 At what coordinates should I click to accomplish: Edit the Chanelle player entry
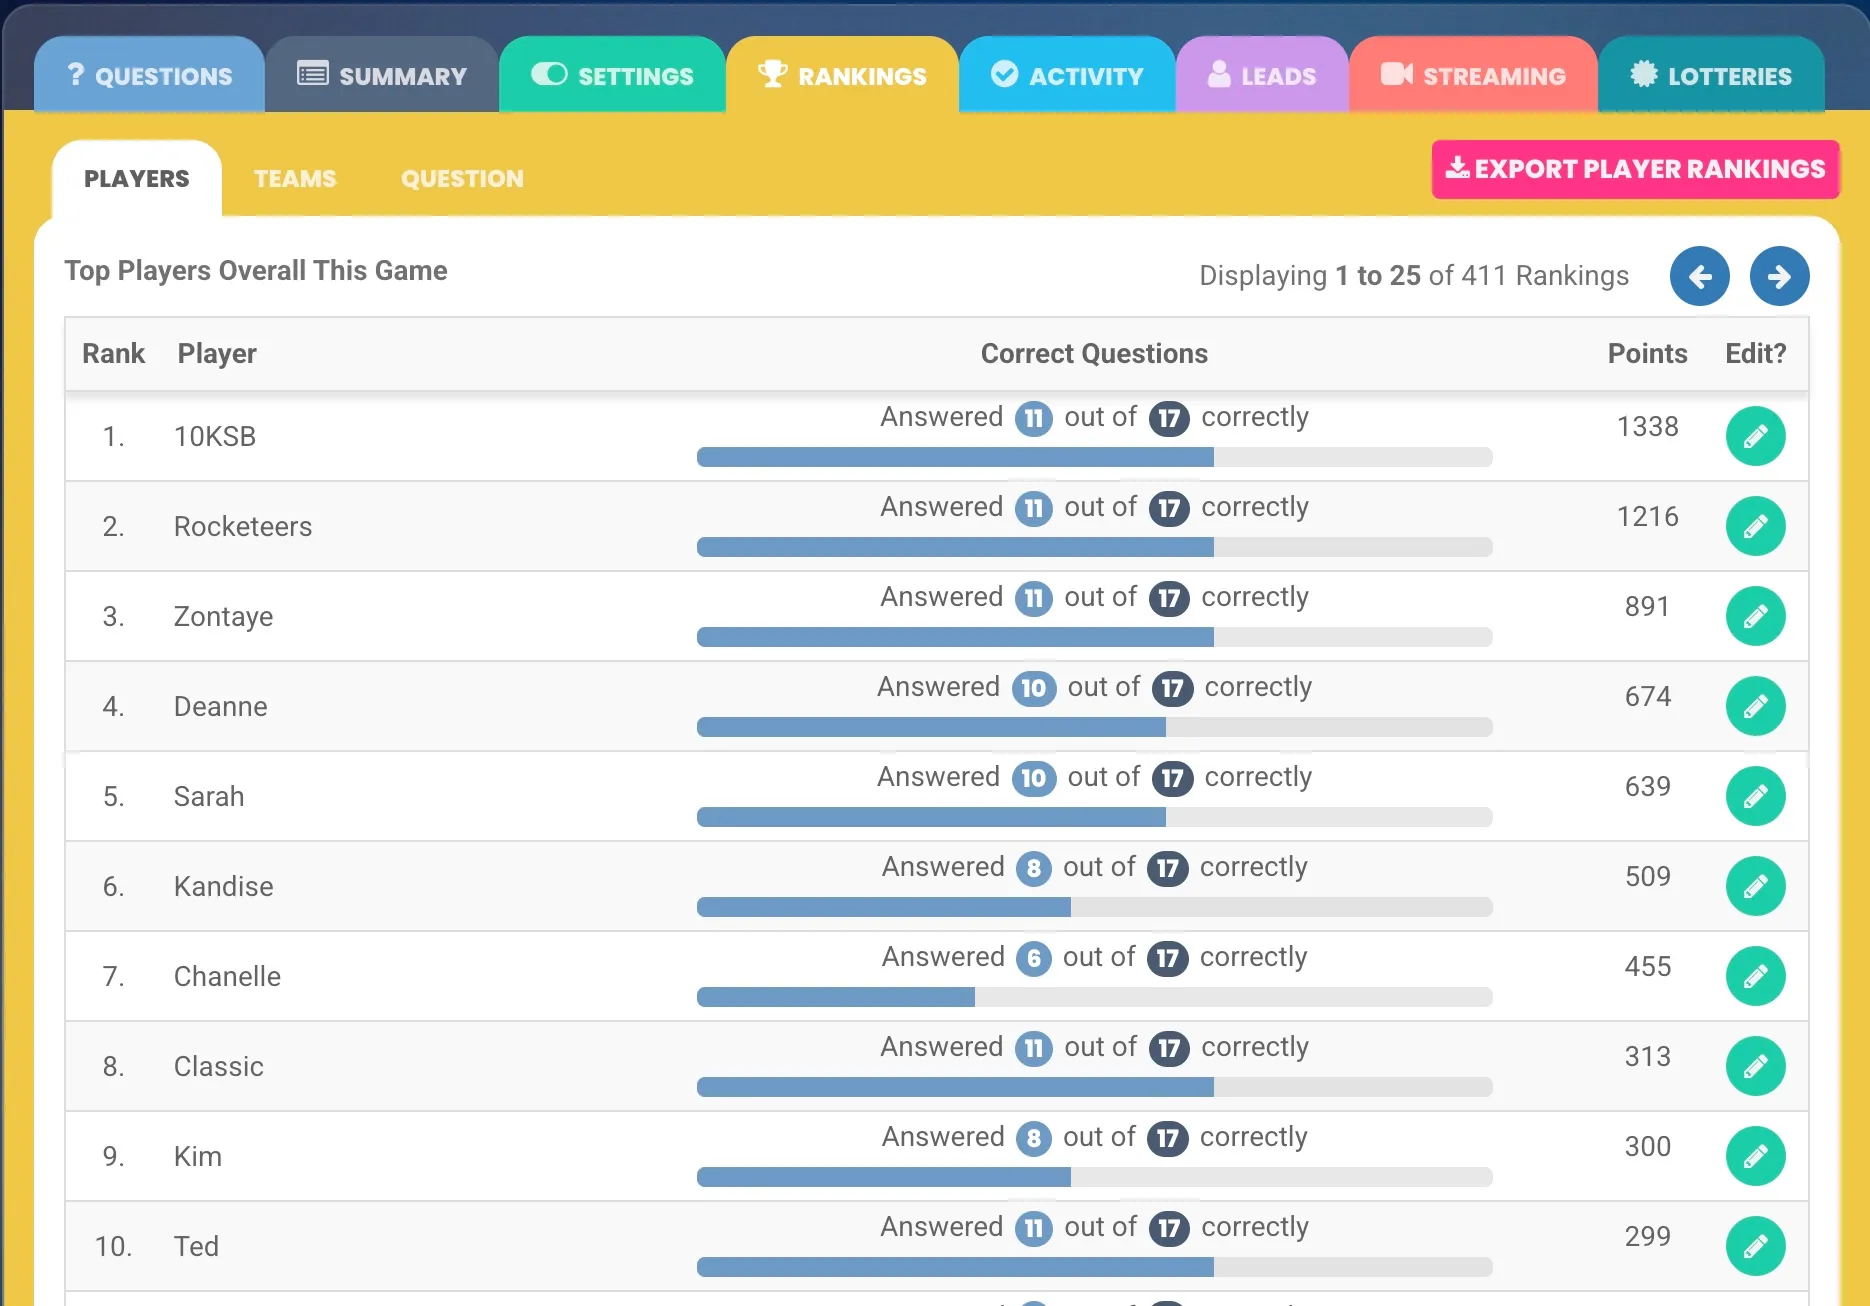pos(1755,976)
